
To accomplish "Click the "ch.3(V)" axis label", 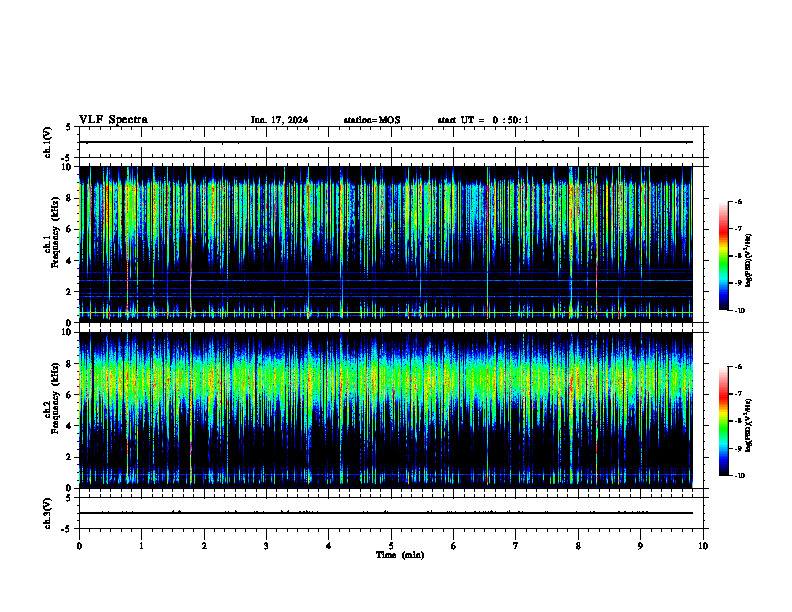I will 48,513.
